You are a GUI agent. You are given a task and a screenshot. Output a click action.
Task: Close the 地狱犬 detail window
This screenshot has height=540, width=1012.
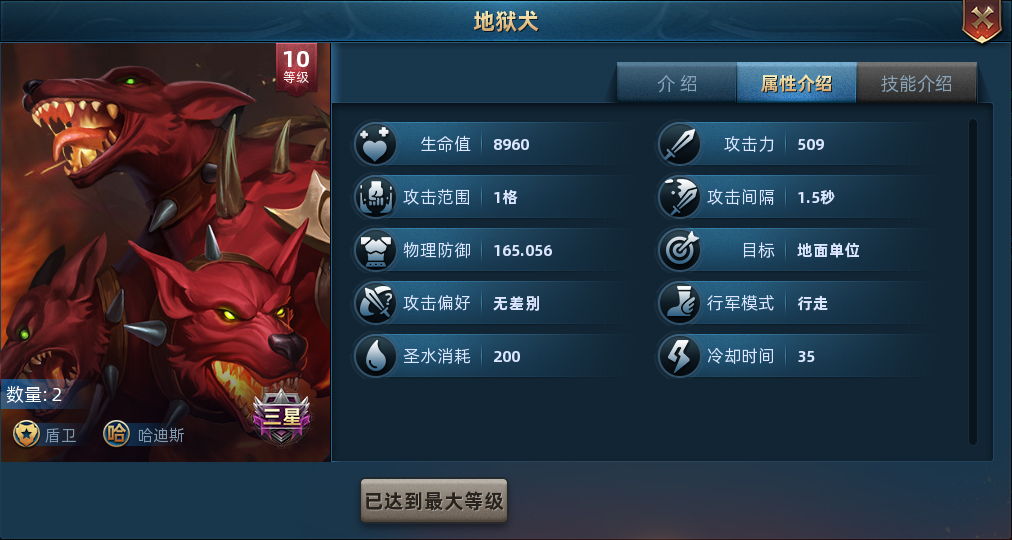pos(982,21)
